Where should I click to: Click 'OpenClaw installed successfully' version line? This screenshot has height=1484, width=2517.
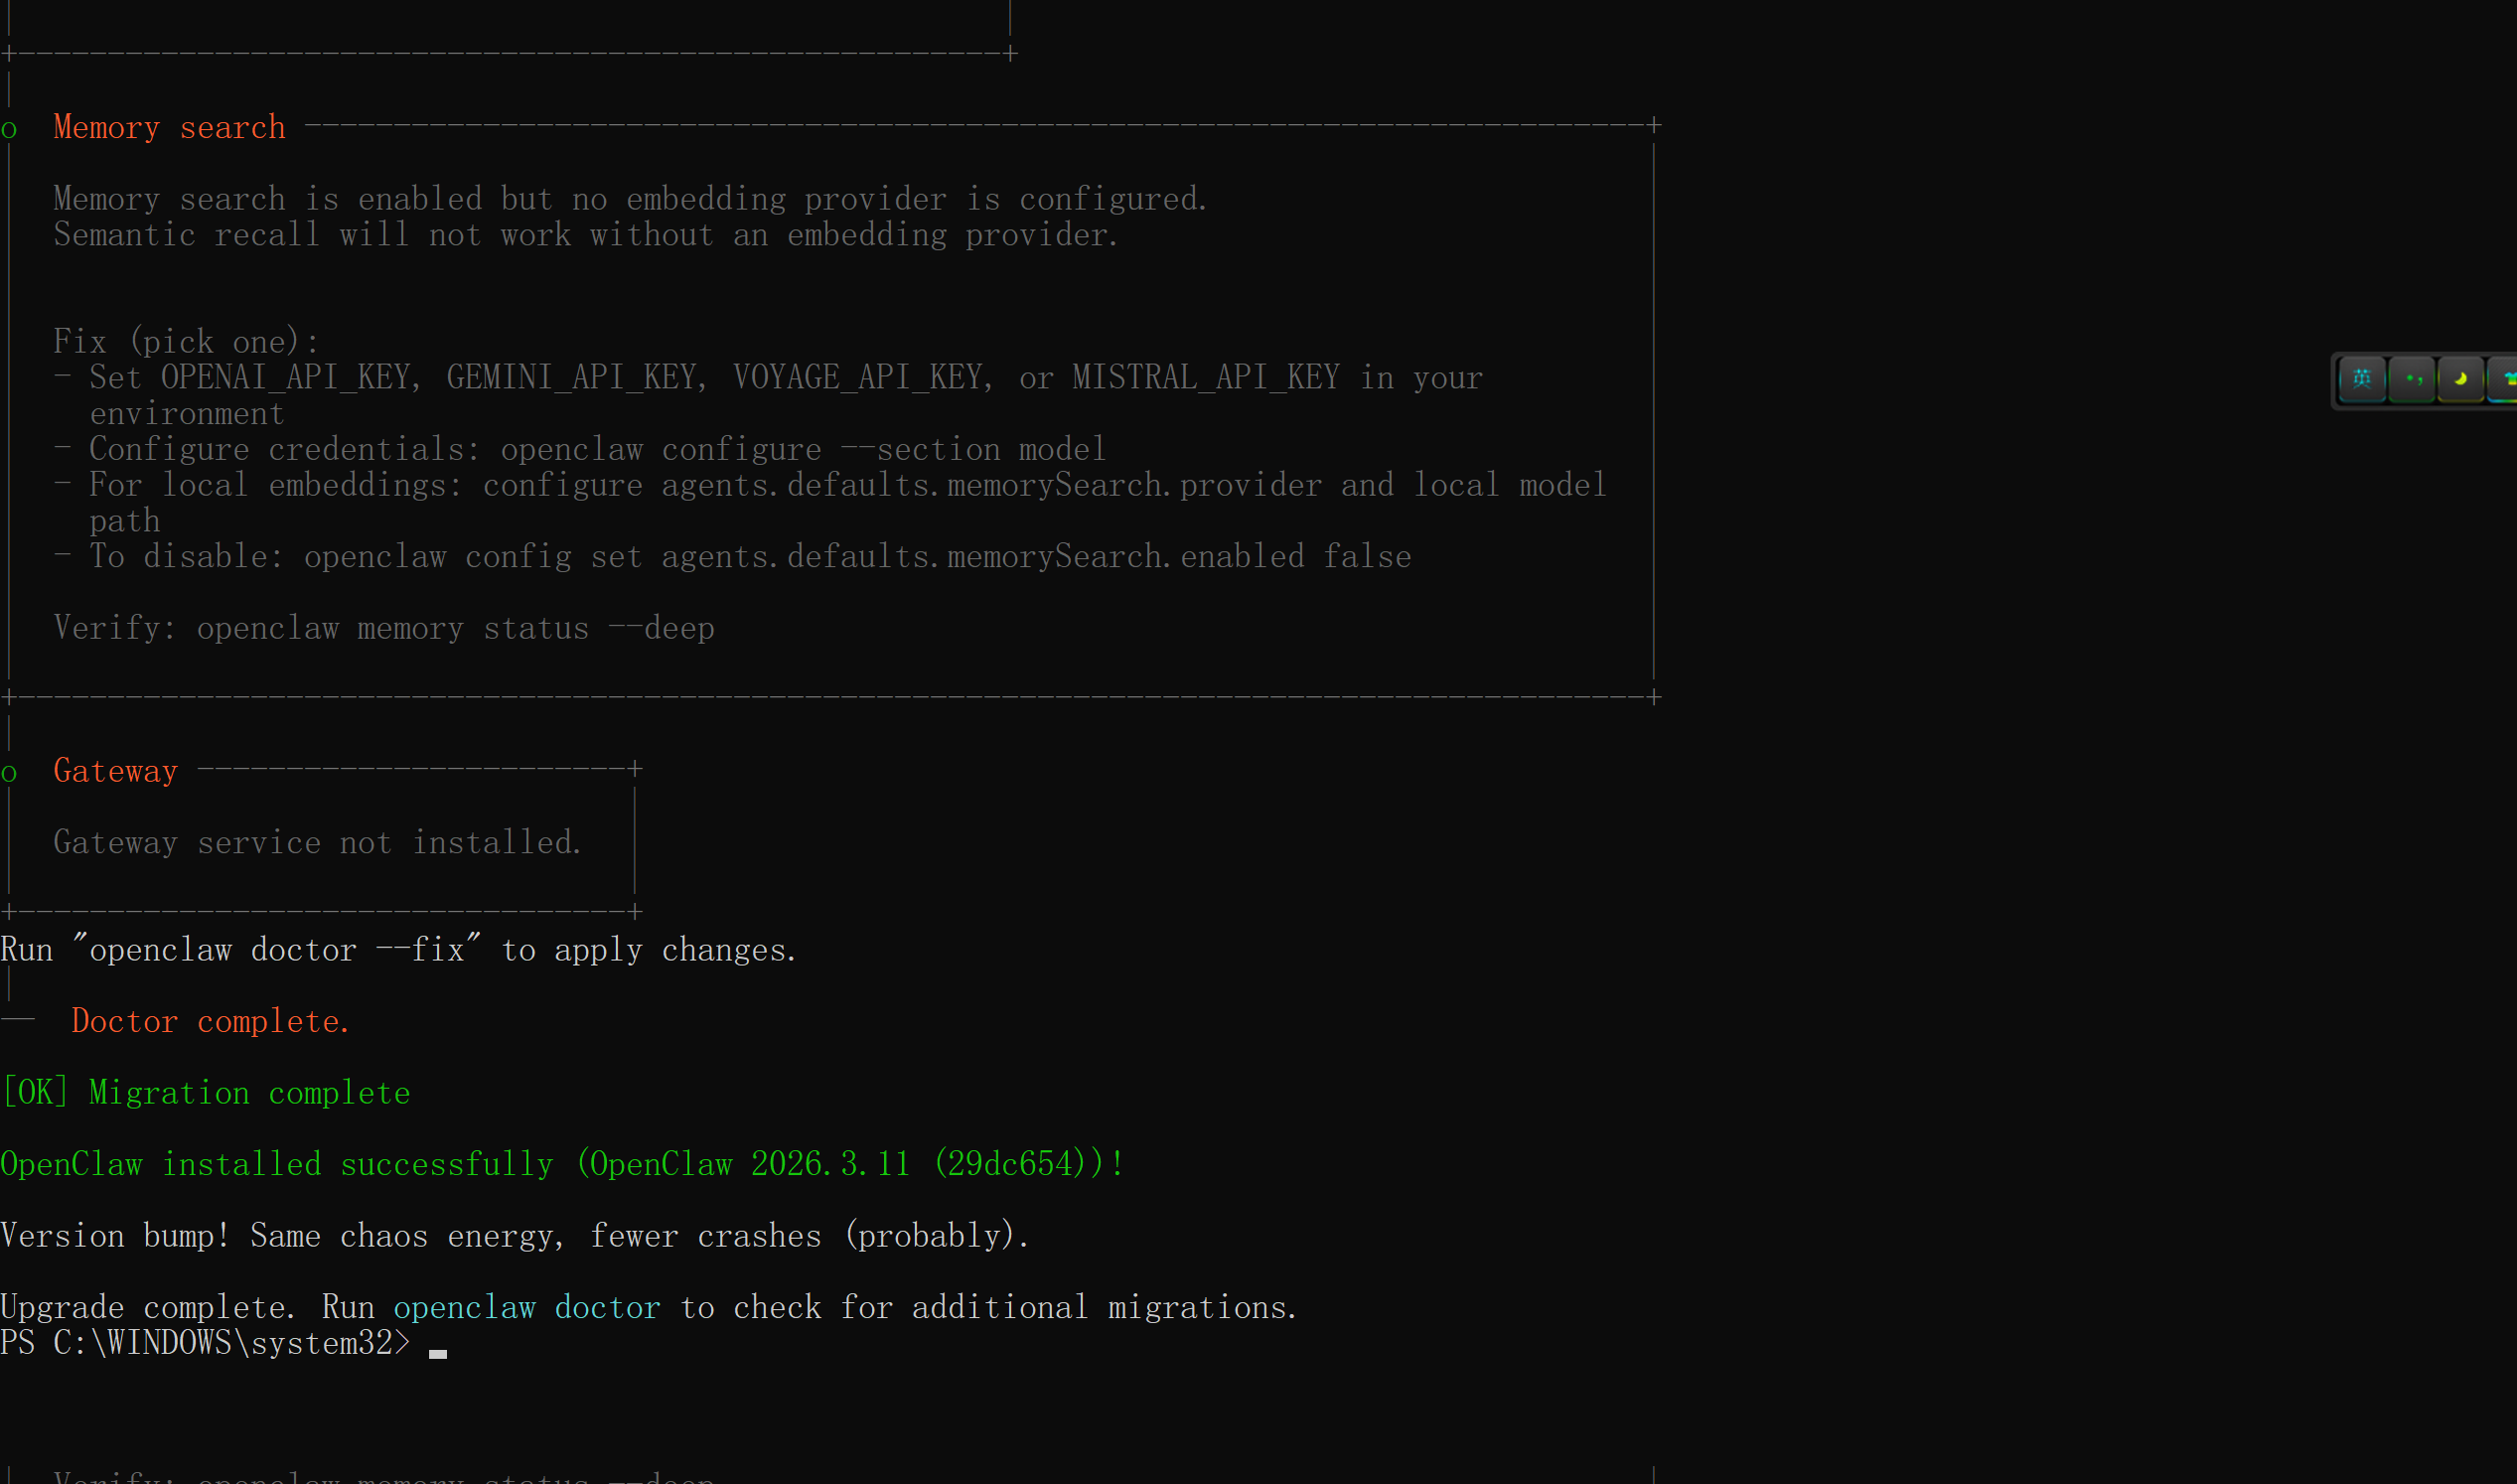562,1164
